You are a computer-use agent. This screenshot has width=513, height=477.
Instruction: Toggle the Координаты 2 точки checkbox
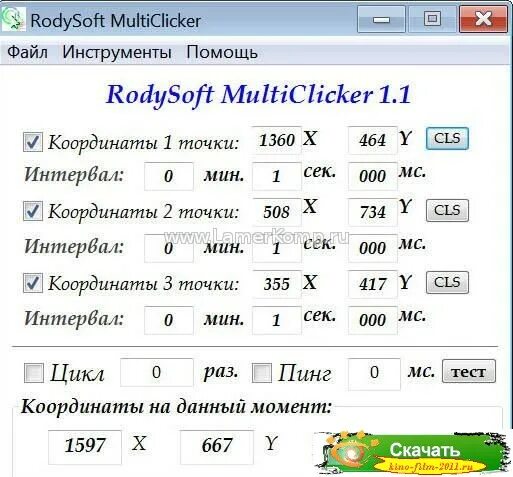[33, 211]
